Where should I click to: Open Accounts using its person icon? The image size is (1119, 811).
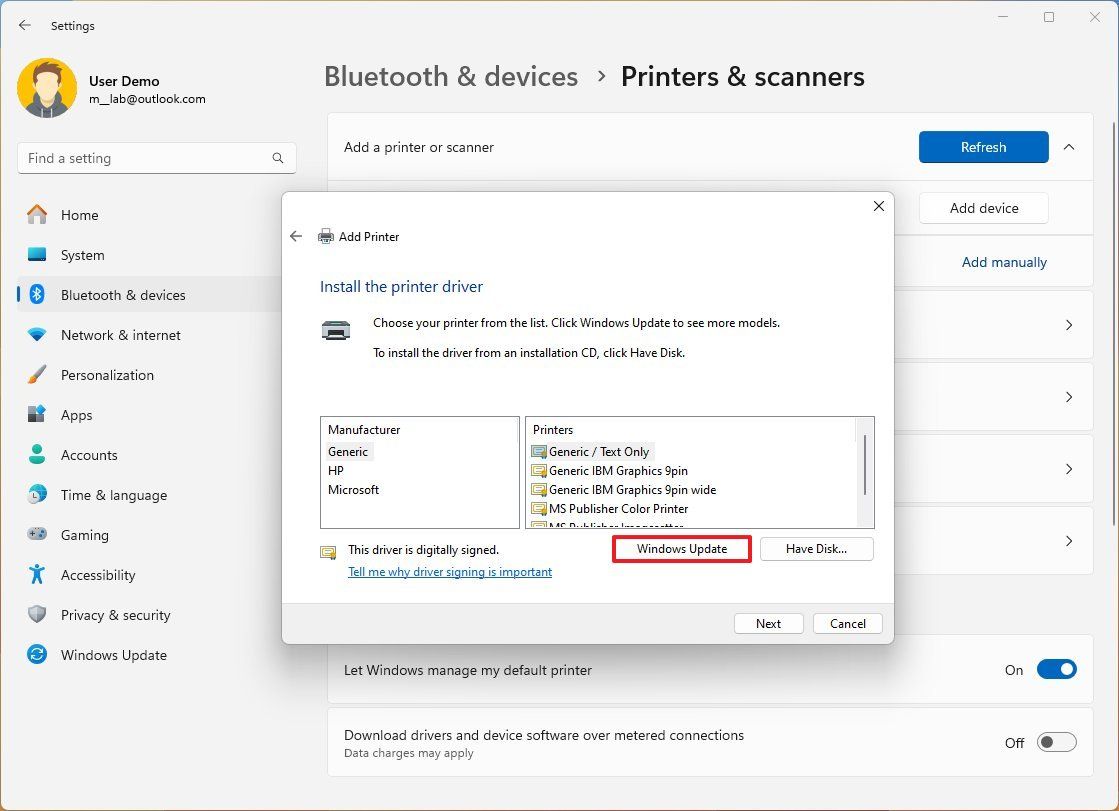click(37, 455)
